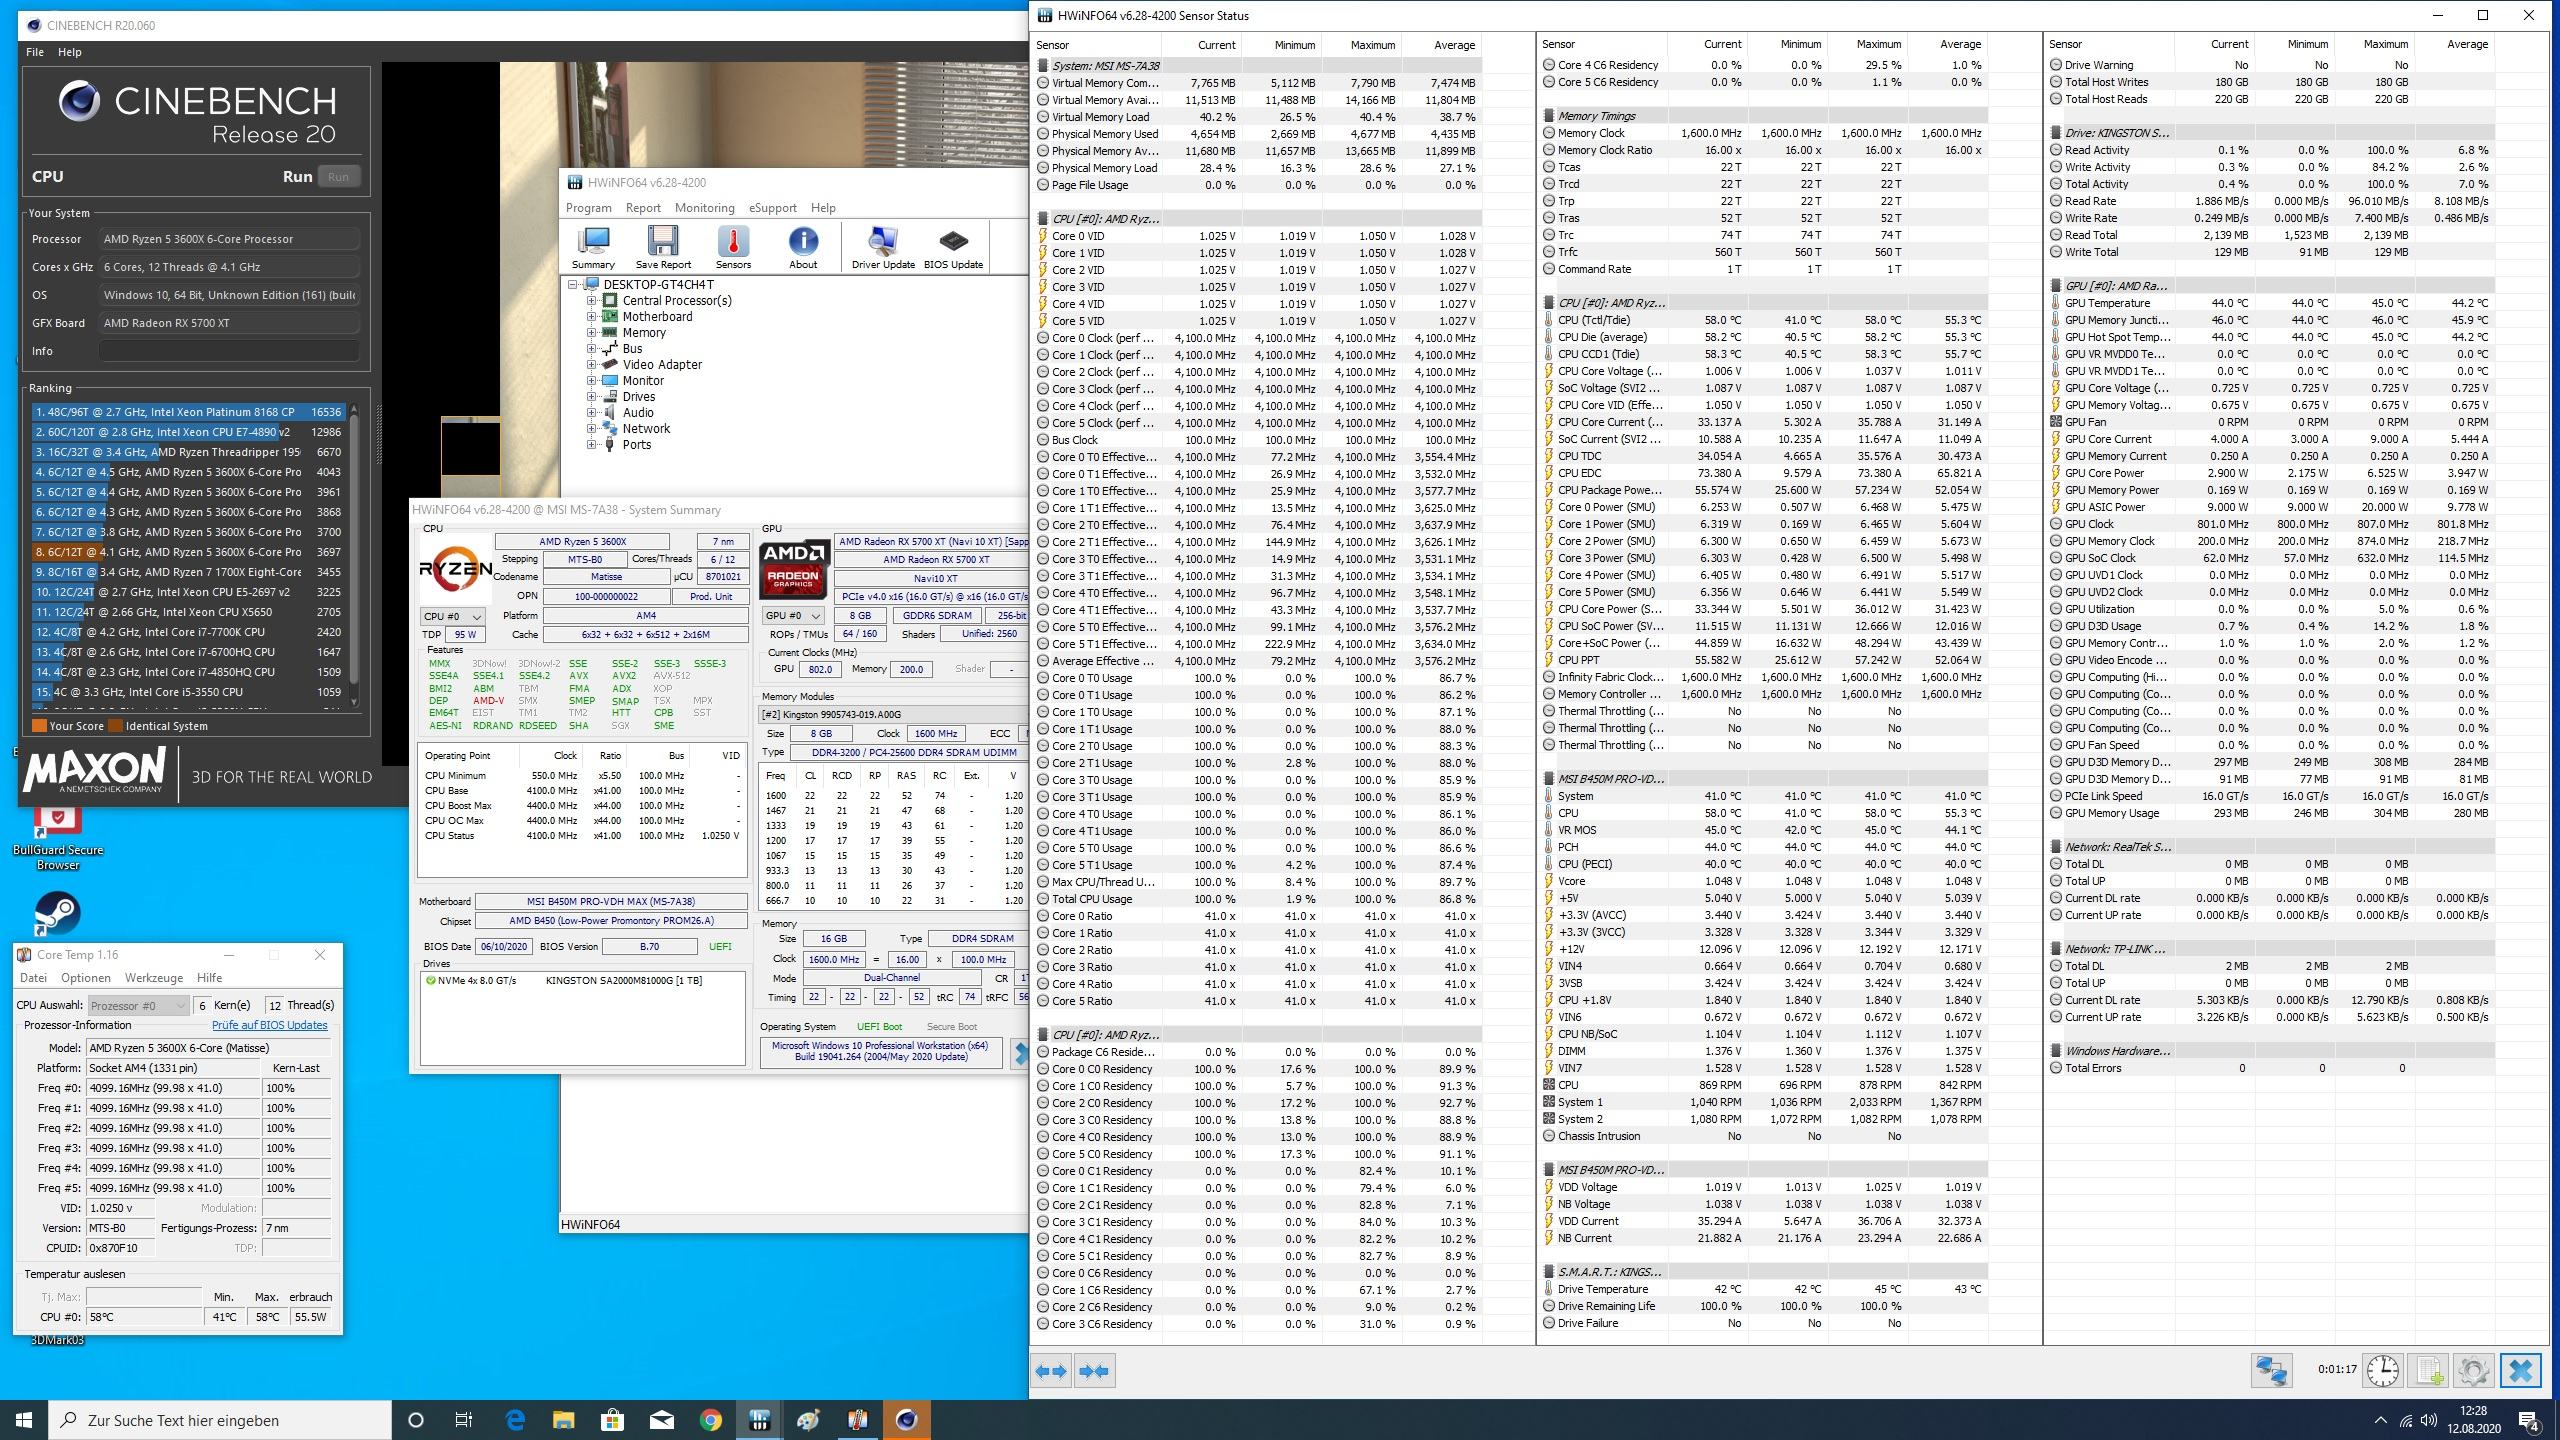Image resolution: width=2560 pixels, height=1440 pixels.
Task: Start logging with the sheet-plus icon
Action: [2428, 1370]
